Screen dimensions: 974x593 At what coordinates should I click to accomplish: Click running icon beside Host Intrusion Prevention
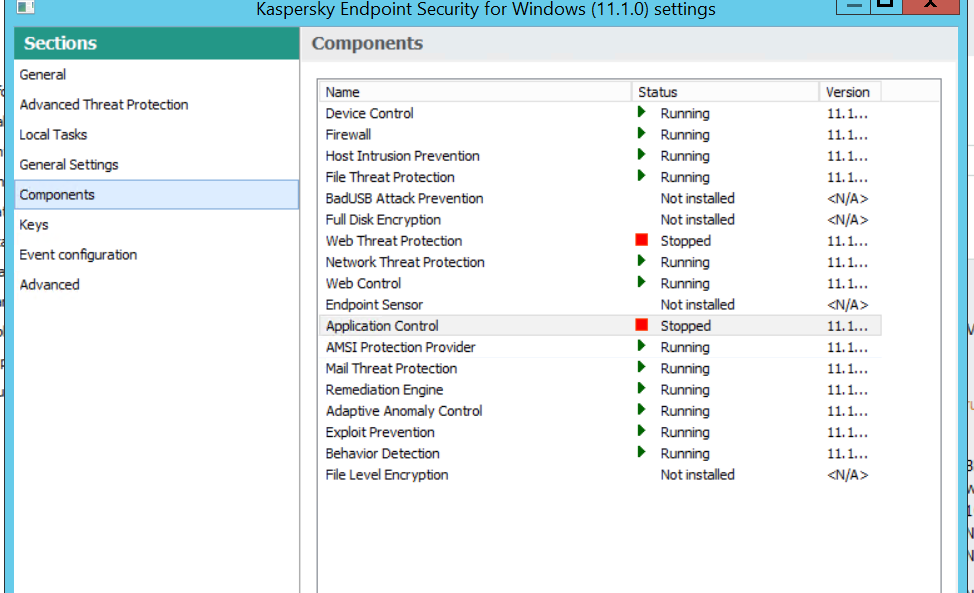(x=642, y=155)
